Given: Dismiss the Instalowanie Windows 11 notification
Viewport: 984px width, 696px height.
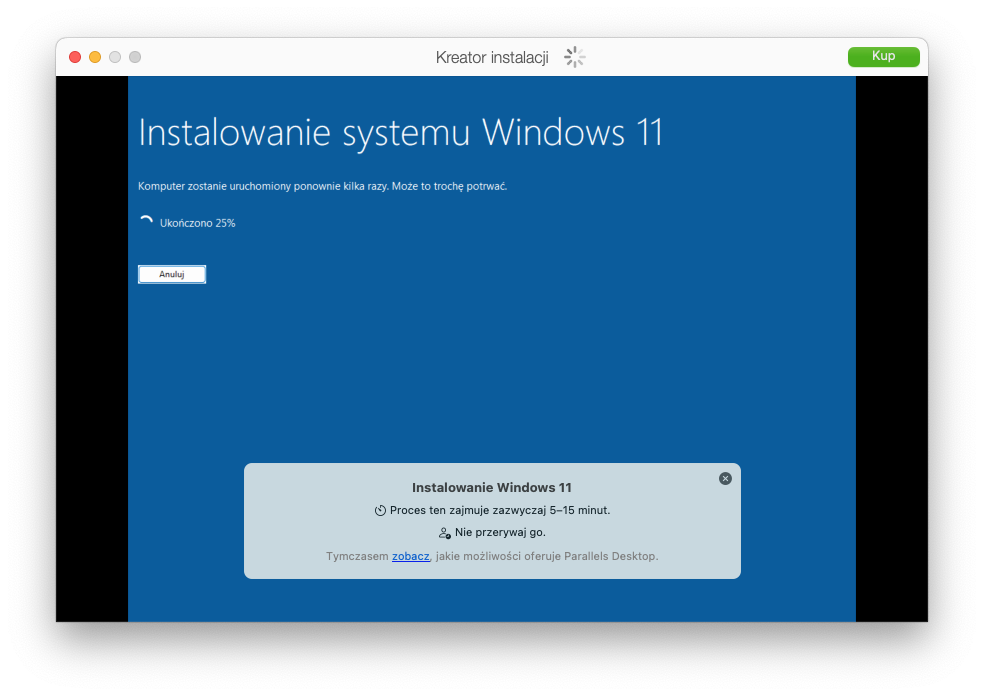Looking at the screenshot, I should [725, 479].
